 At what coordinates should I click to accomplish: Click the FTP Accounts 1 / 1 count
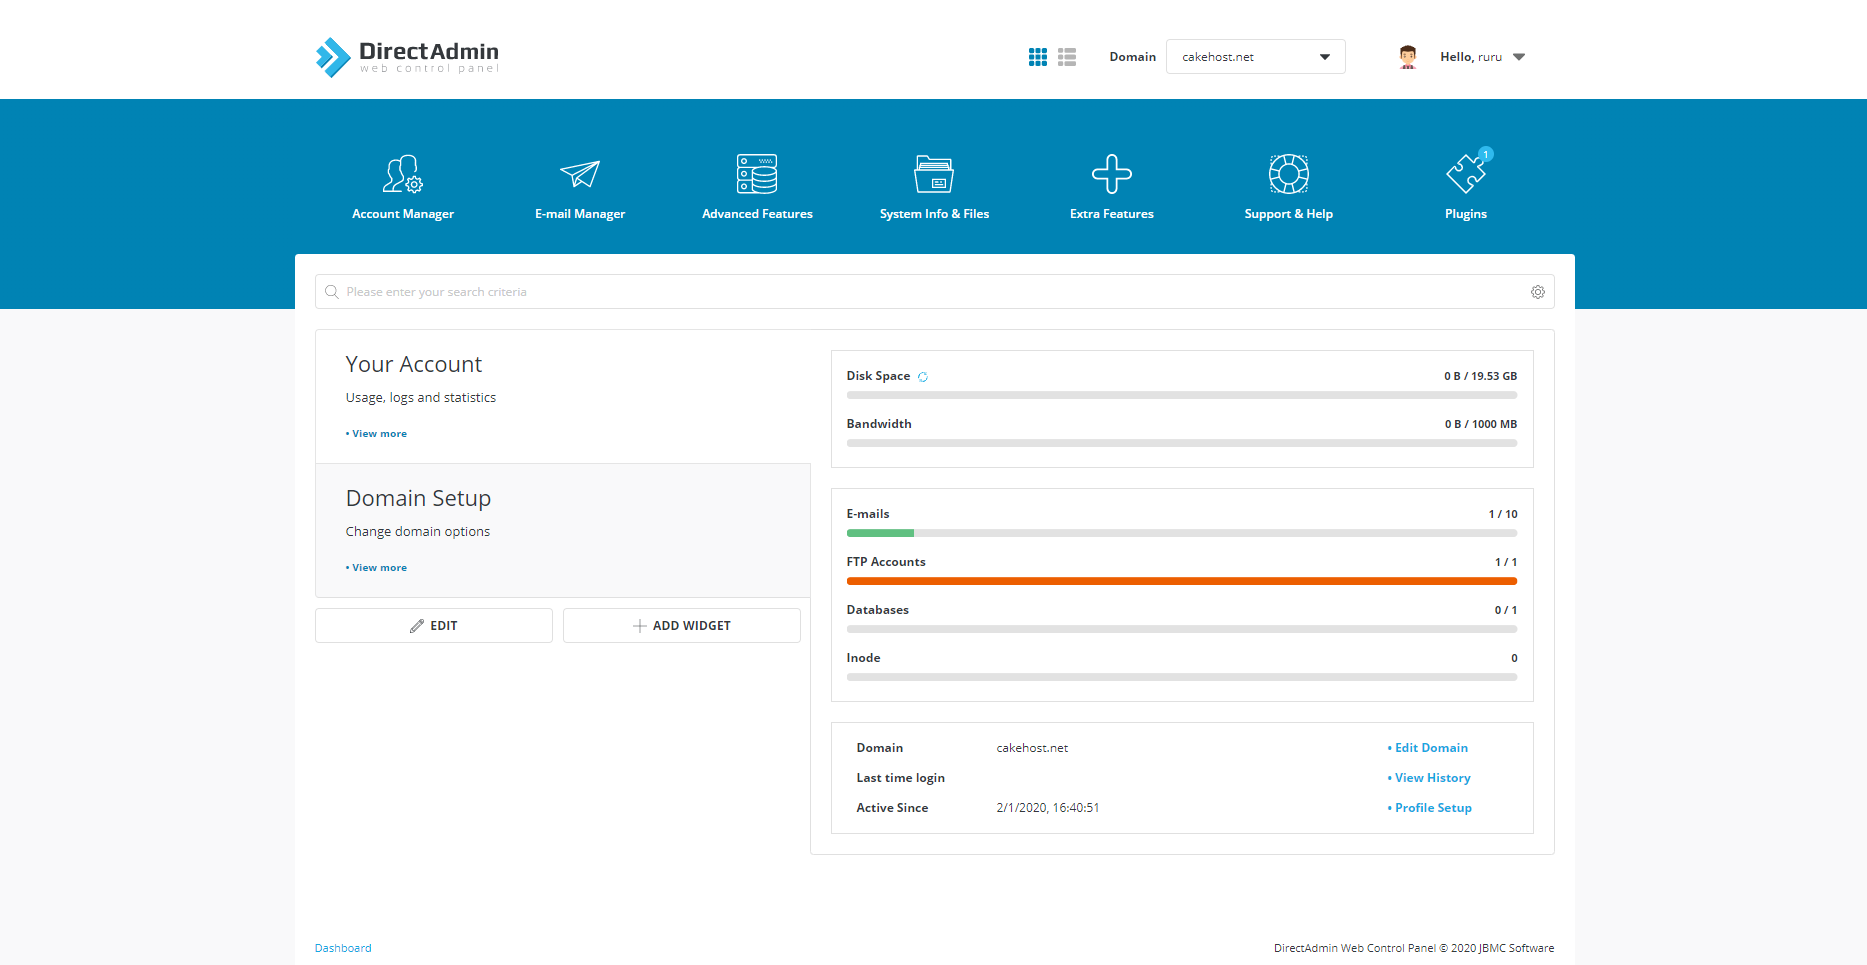click(x=1506, y=562)
